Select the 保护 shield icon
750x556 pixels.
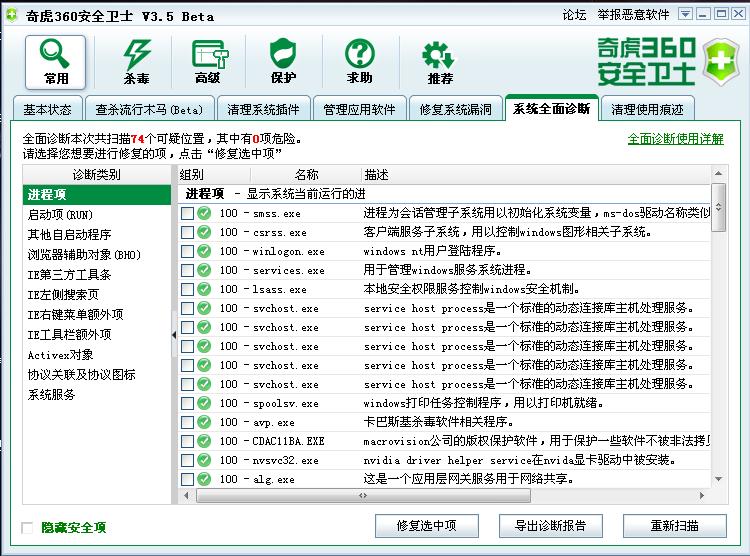click(283, 62)
